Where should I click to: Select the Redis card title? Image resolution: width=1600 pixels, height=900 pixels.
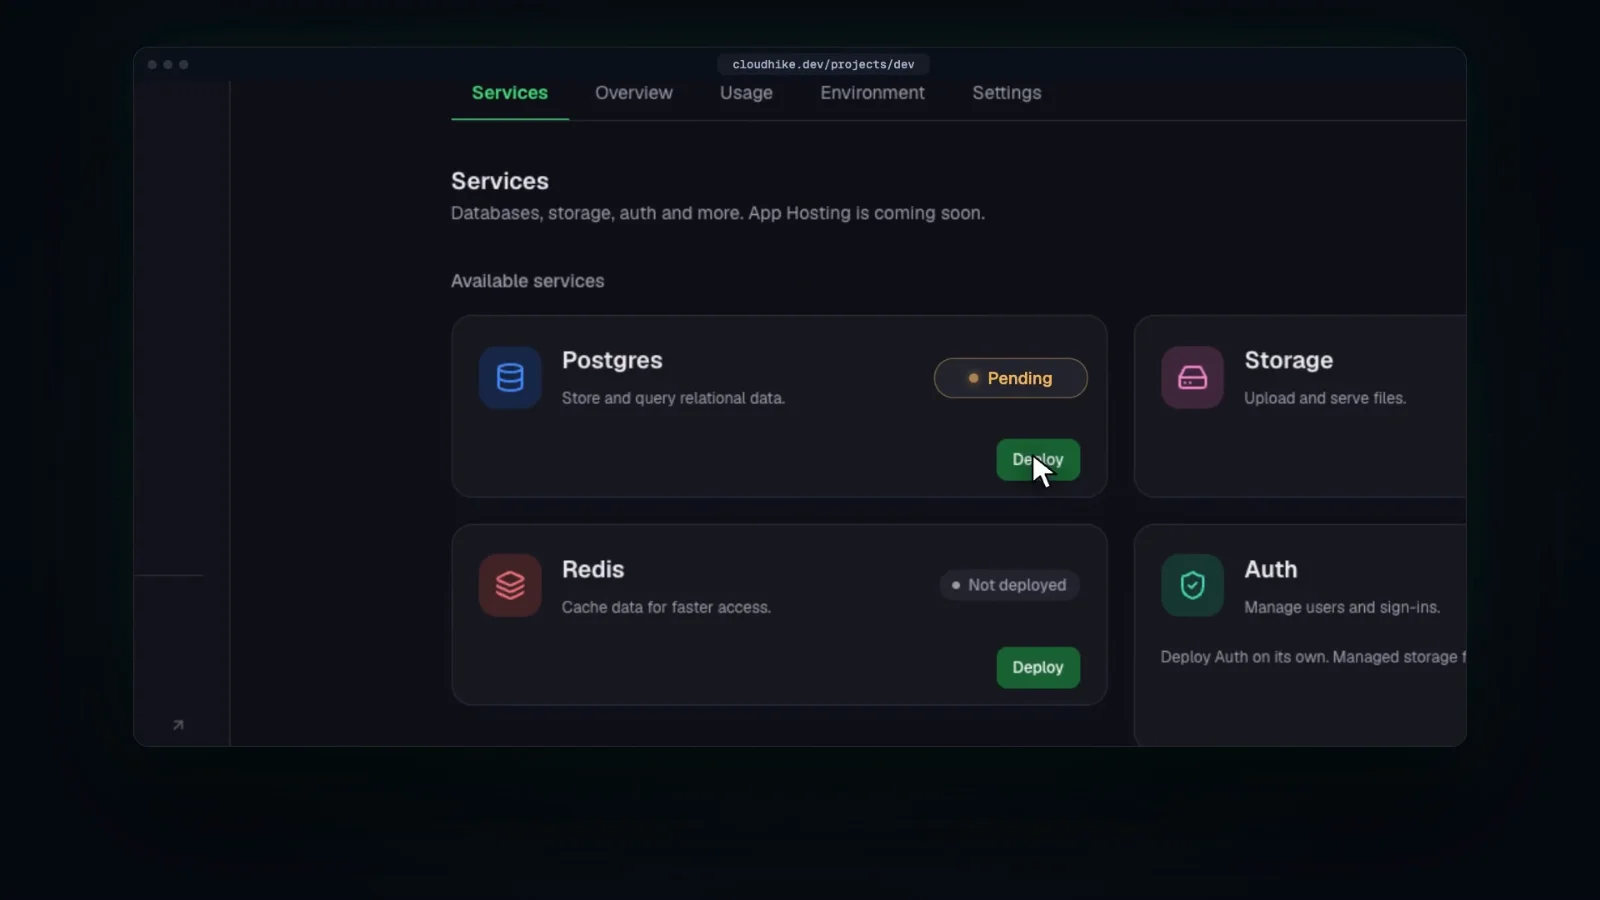[593, 569]
